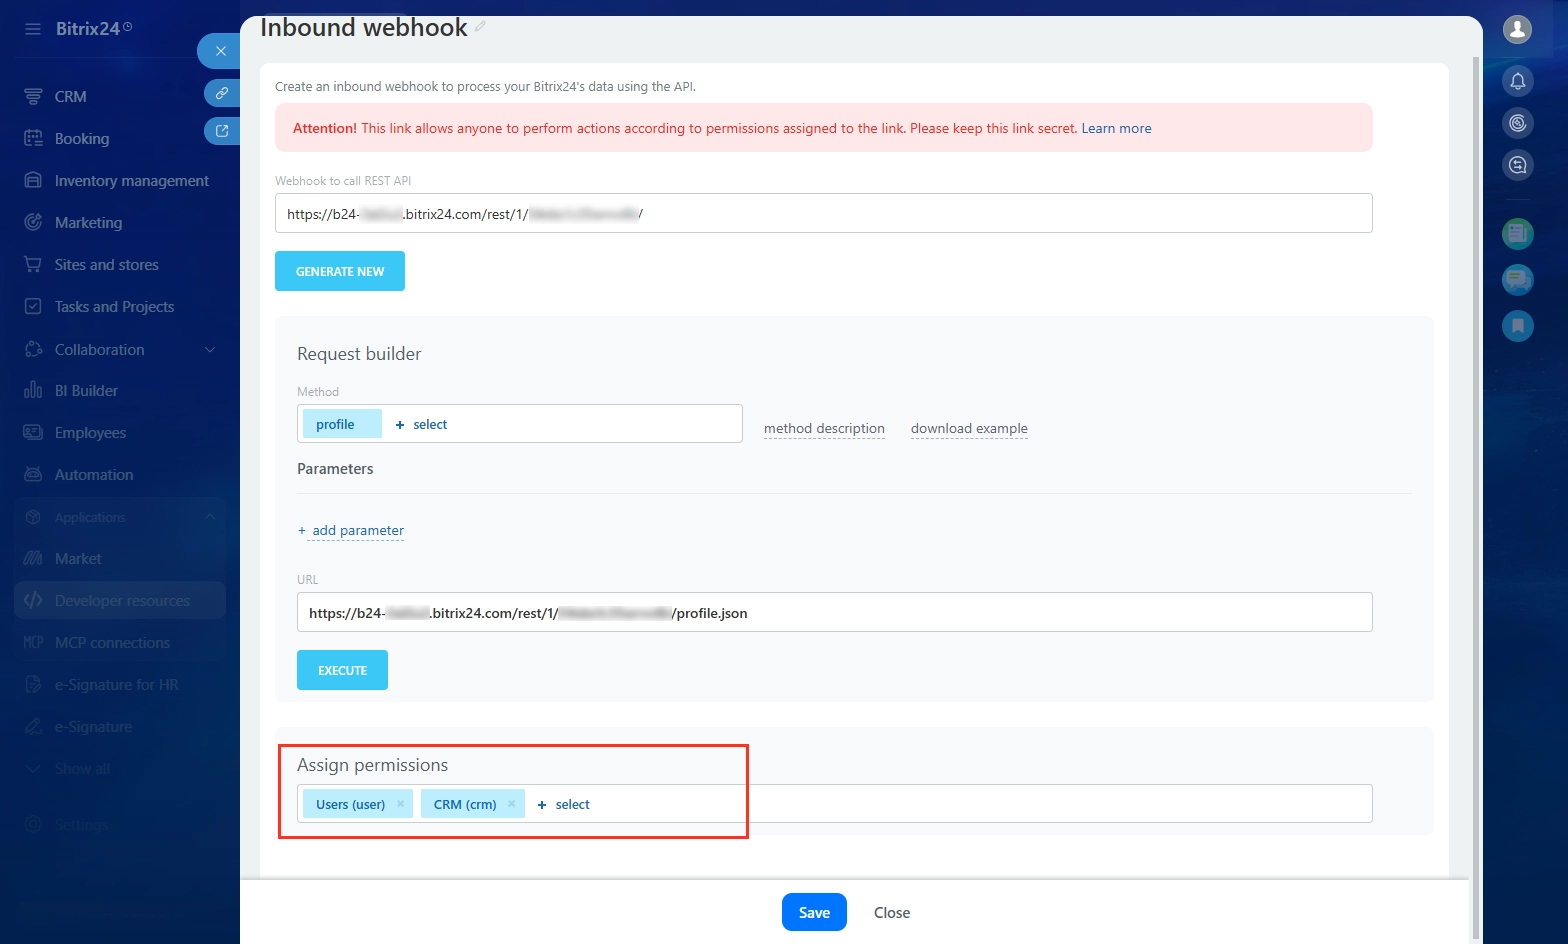Click the copy link icon on slider edge
The height and width of the screenshot is (944, 1568).
click(222, 93)
